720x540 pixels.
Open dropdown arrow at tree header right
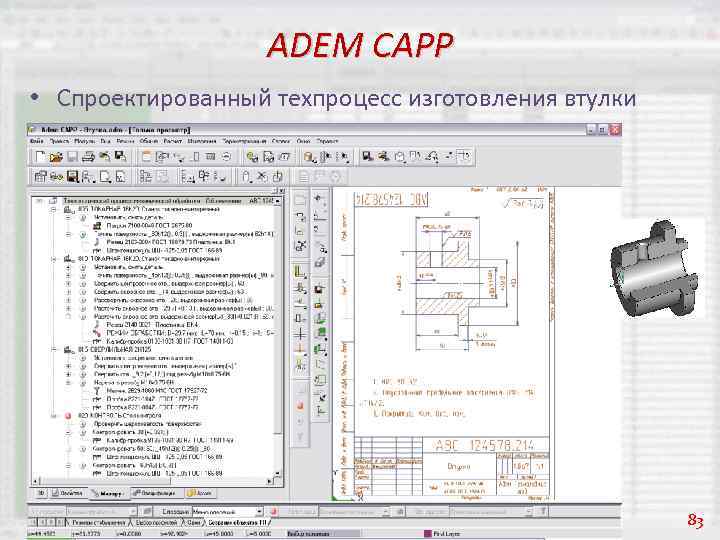click(x=277, y=201)
